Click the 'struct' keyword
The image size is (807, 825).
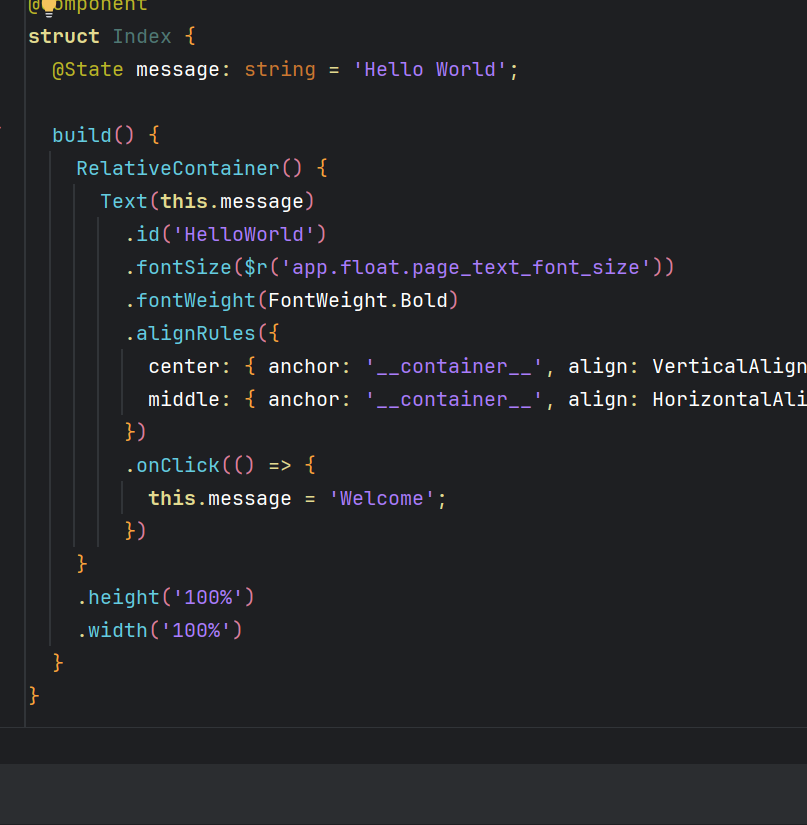pos(64,37)
